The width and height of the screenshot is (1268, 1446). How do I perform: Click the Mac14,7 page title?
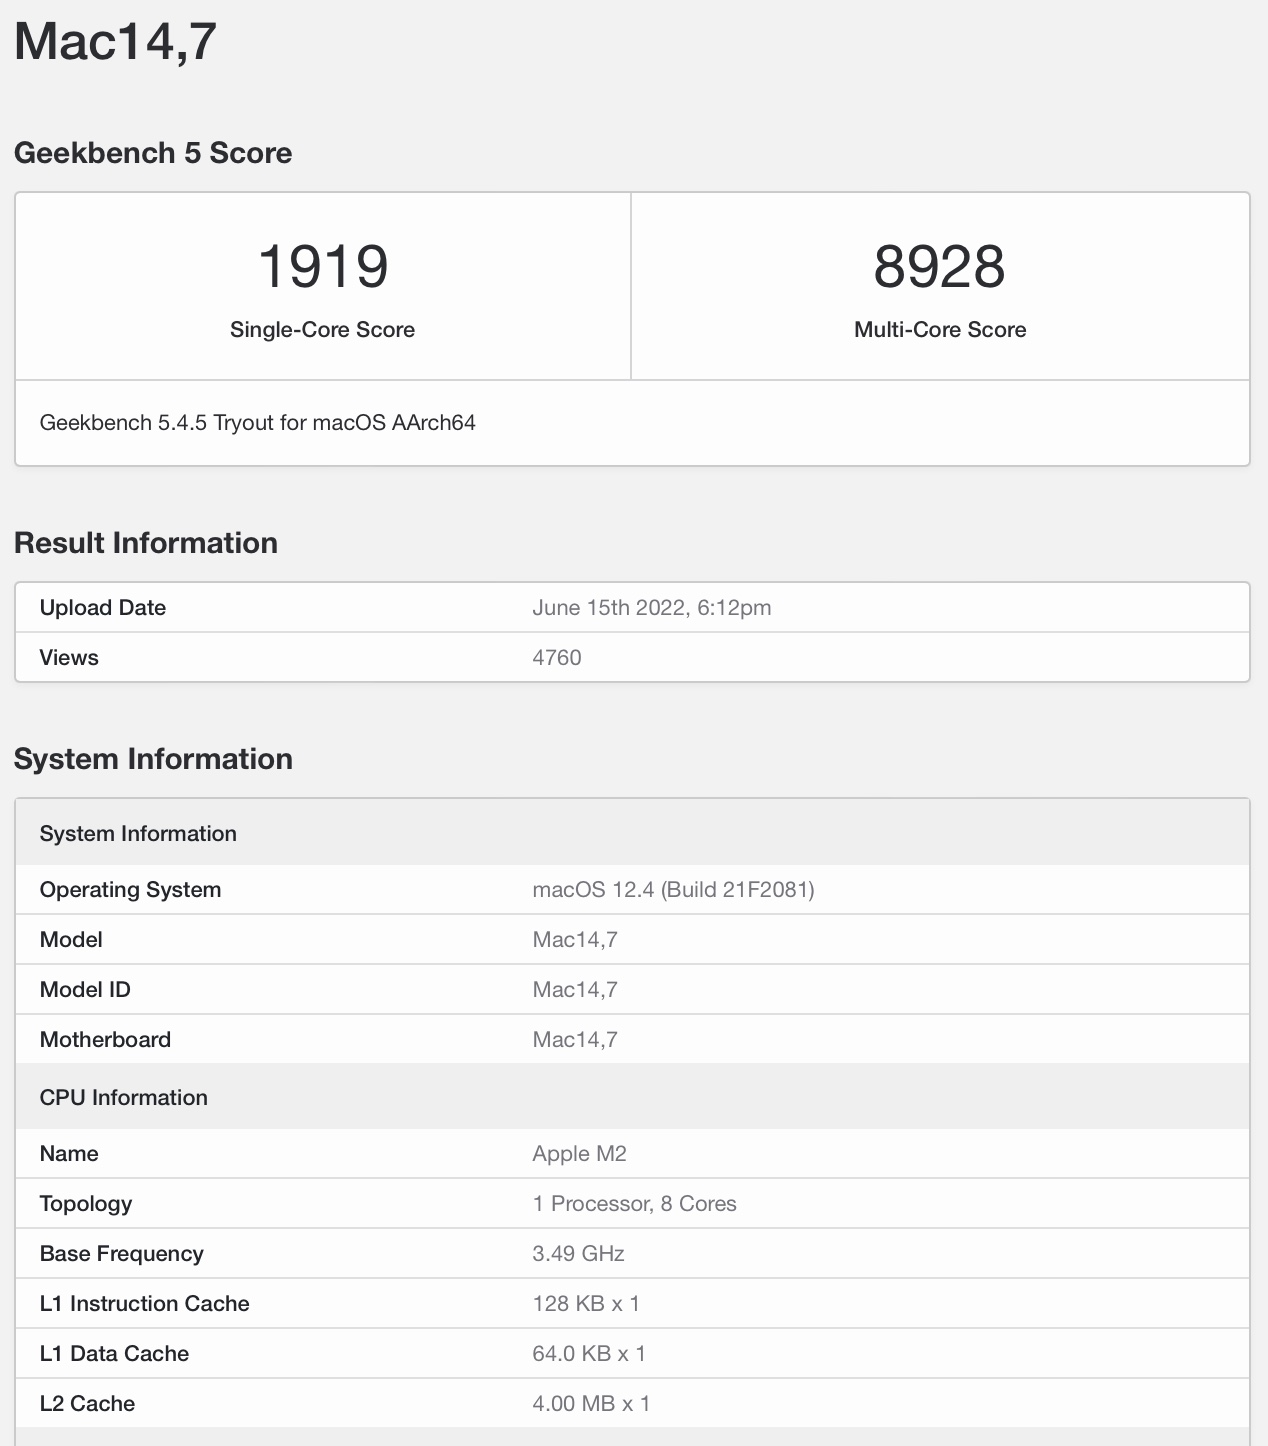[x=115, y=42]
